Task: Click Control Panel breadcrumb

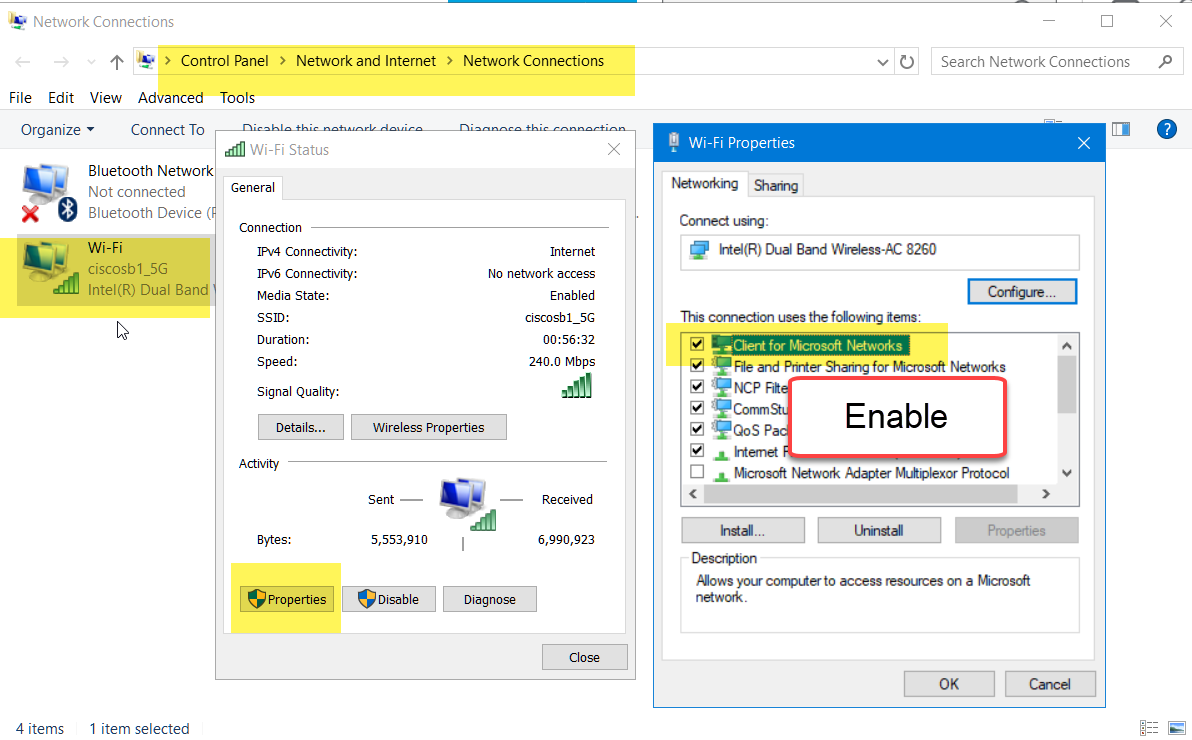Action: coord(224,61)
